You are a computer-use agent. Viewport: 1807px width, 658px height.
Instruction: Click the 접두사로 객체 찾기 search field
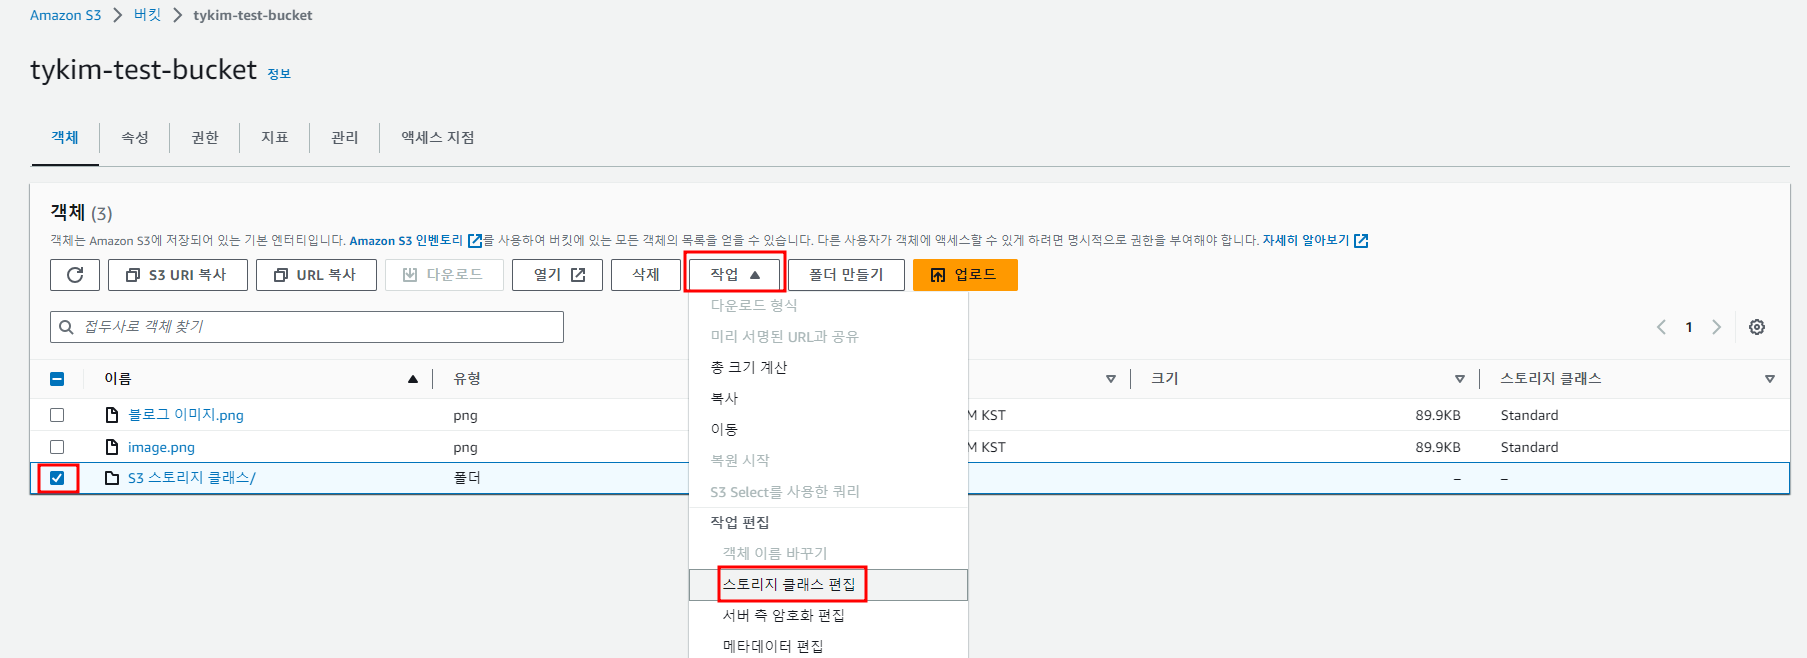point(307,327)
